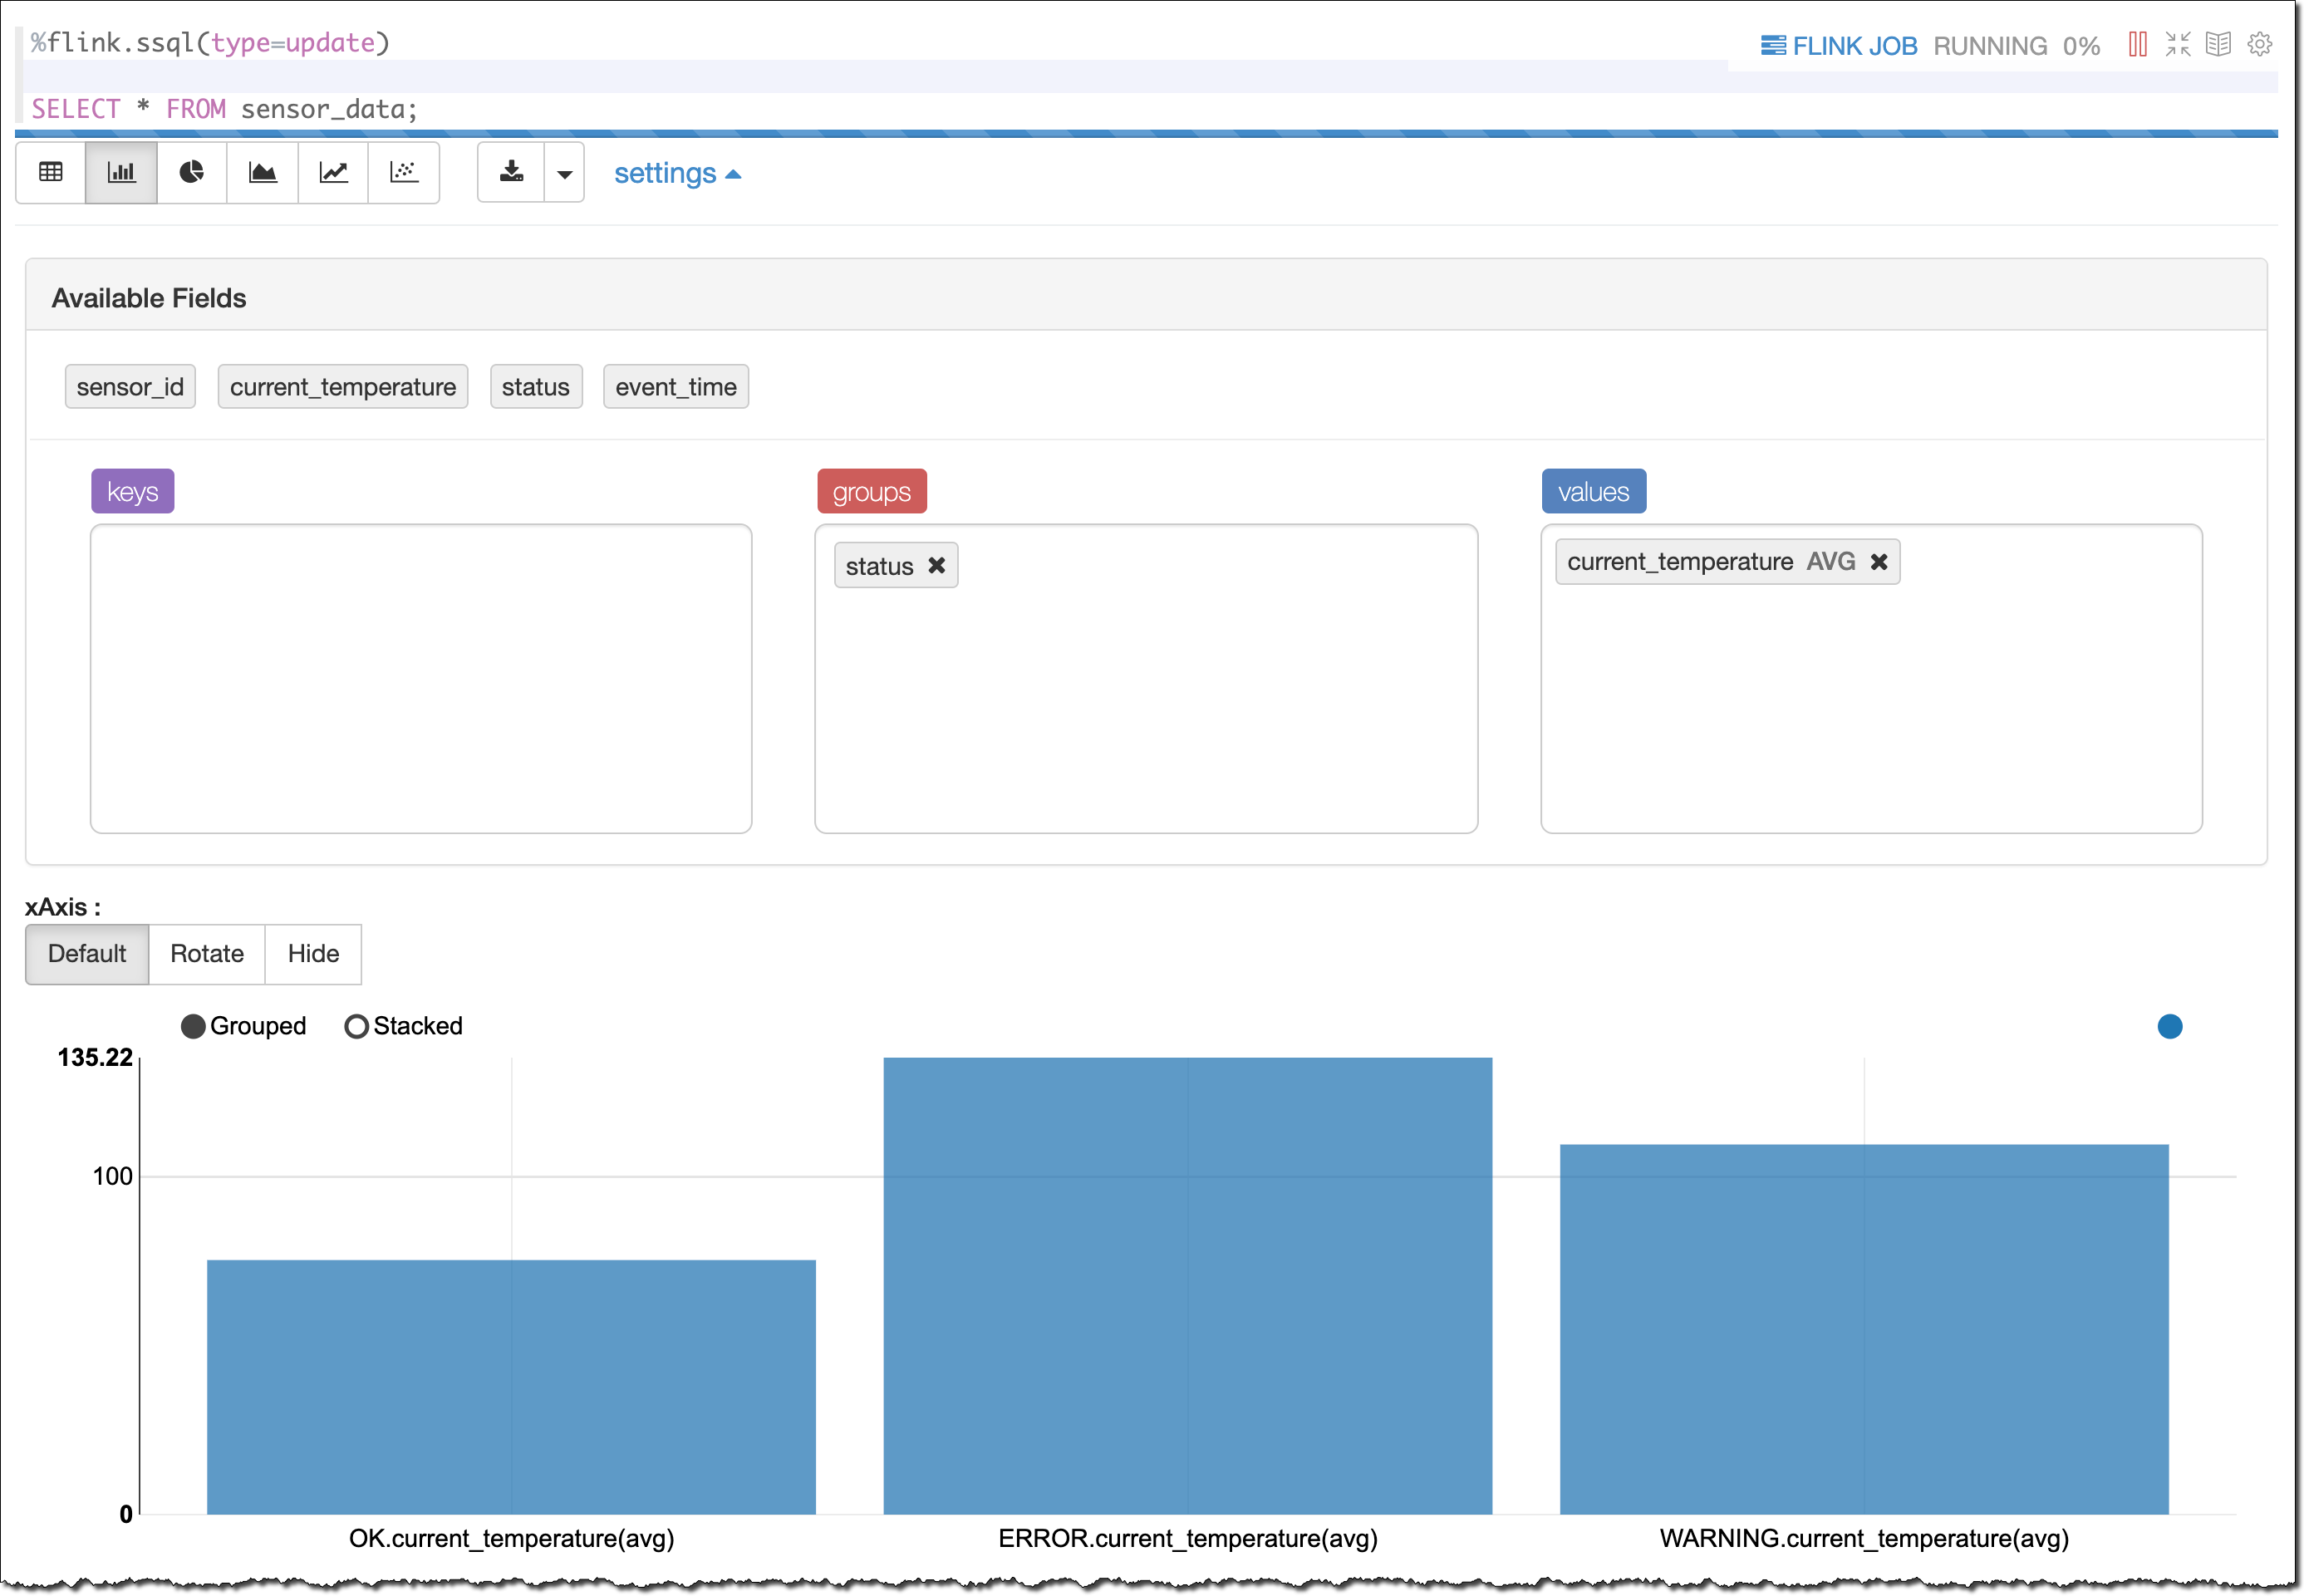
Task: Open the download format dropdown arrow
Action: [x=564, y=174]
